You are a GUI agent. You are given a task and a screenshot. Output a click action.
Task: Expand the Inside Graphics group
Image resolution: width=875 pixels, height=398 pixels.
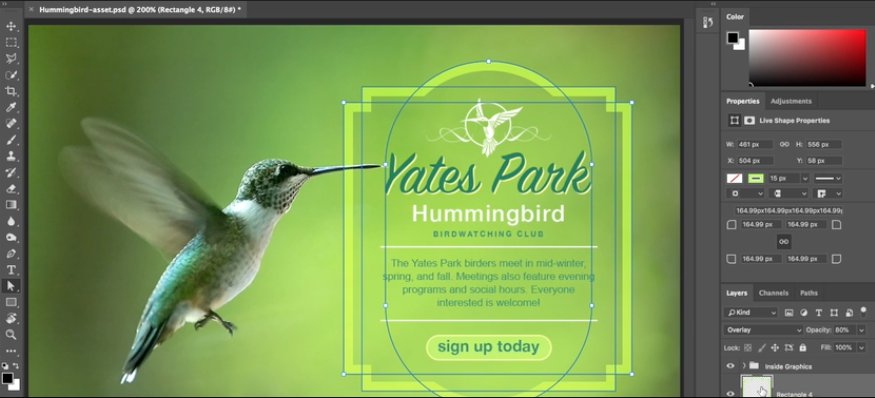744,366
